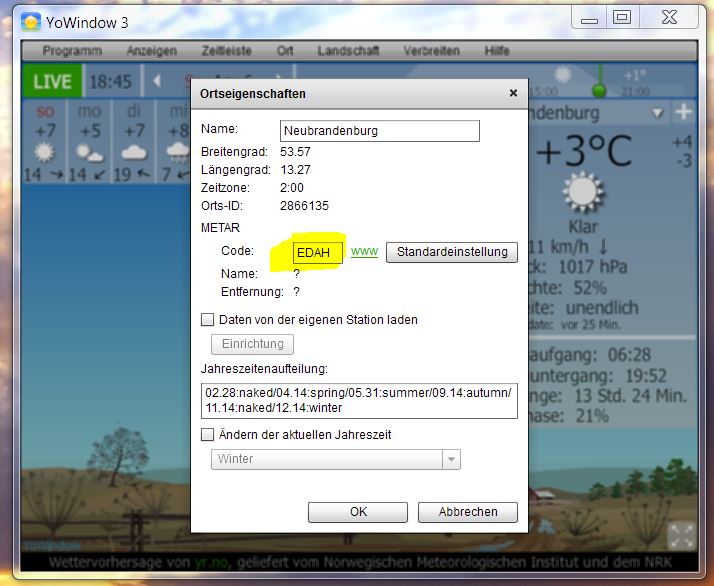Click the METAR code field with EDAH
This screenshot has height=586, width=714.
coord(318,252)
